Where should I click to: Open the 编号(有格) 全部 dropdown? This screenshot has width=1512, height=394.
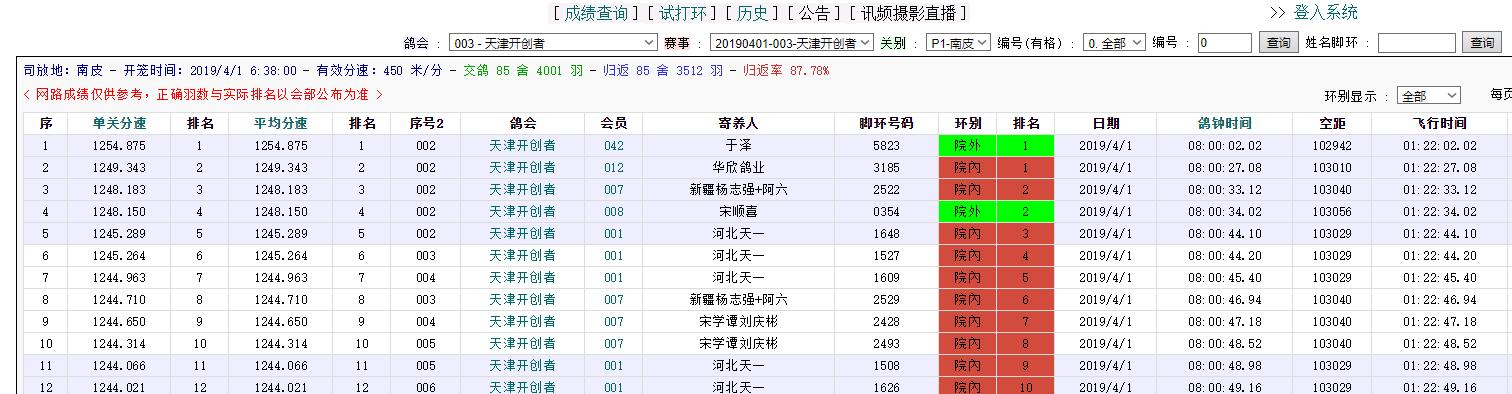(1114, 43)
